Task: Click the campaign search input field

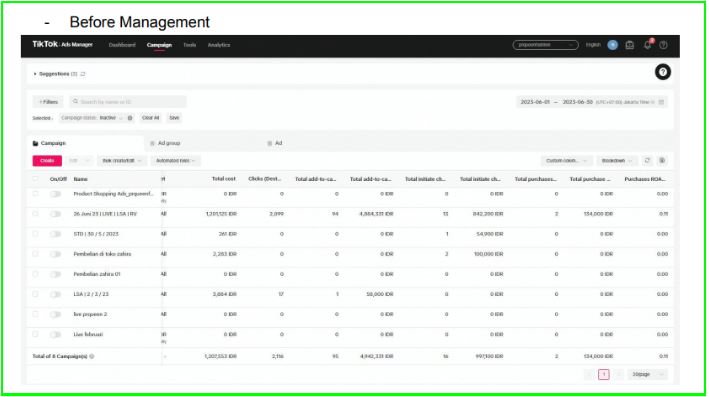Action: click(x=128, y=102)
